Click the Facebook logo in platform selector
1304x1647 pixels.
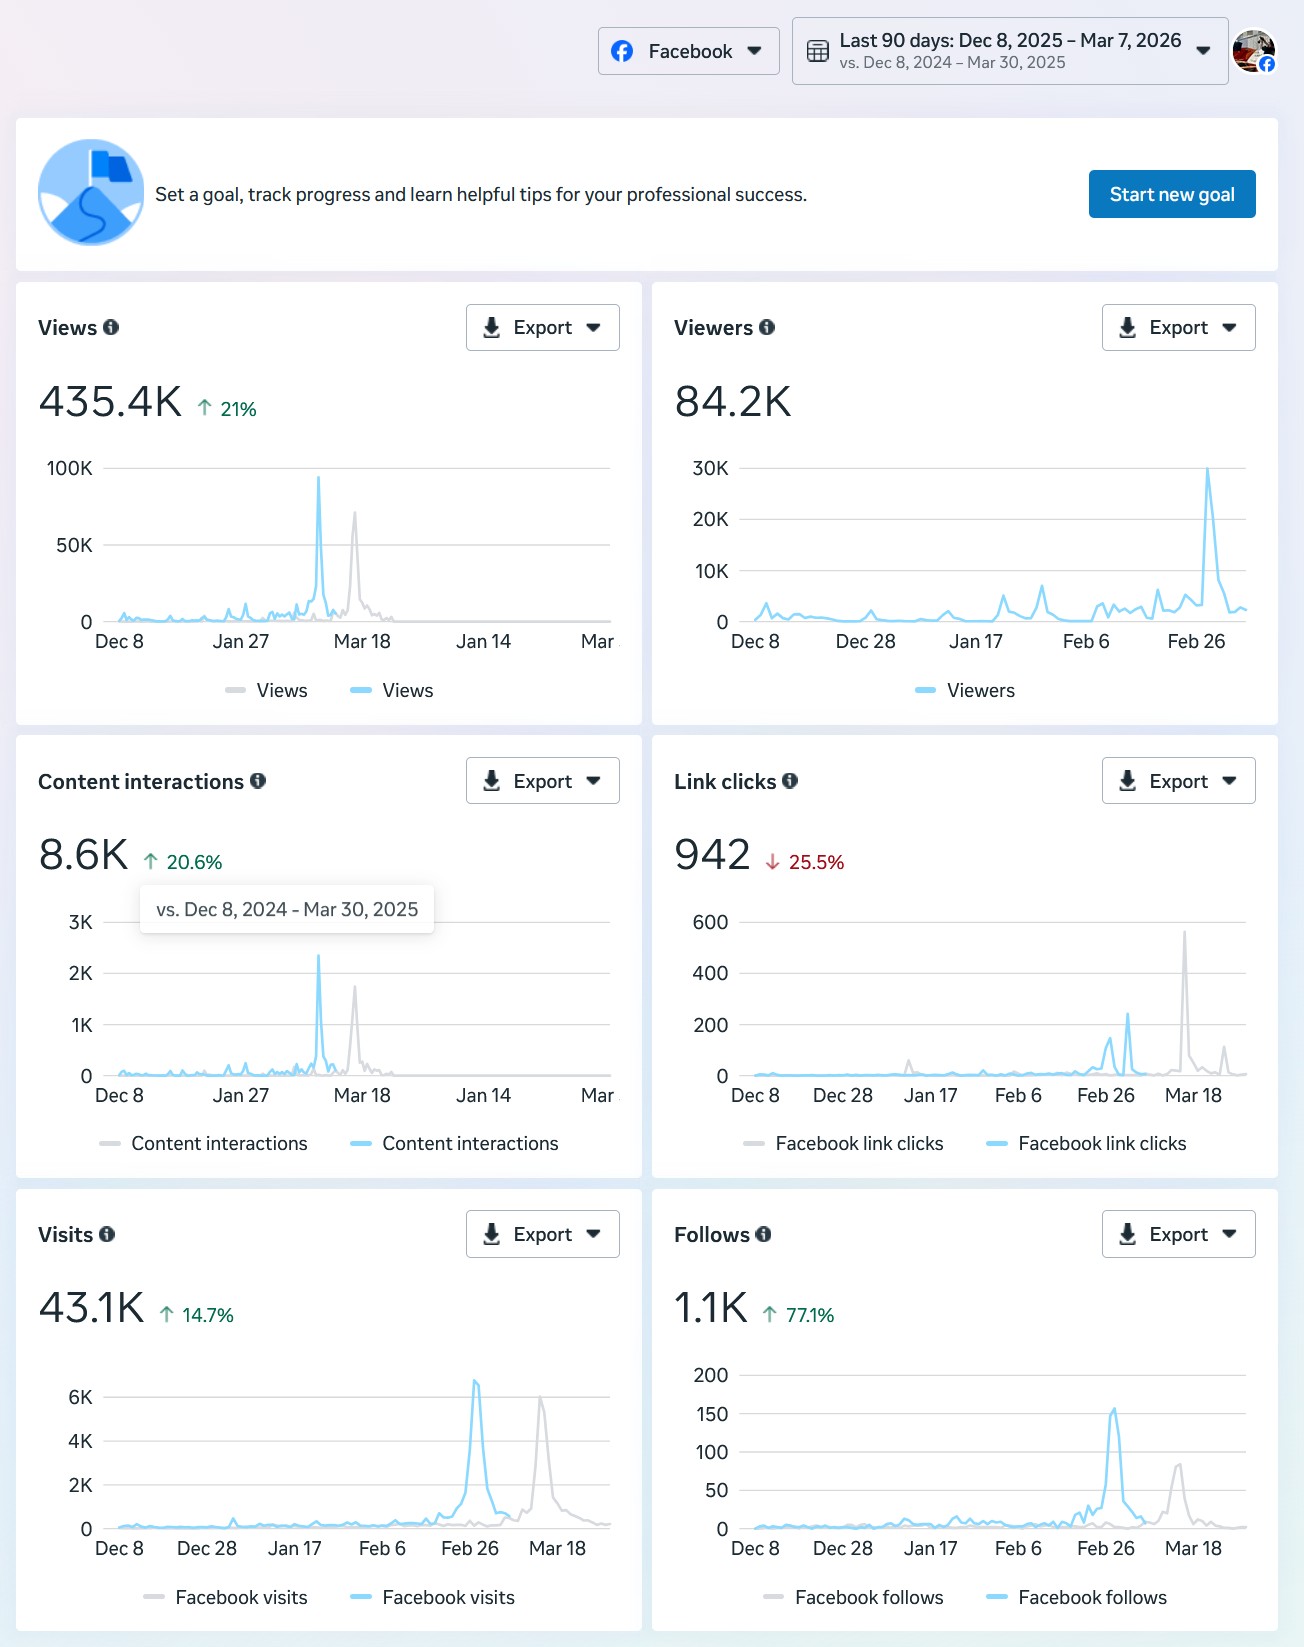[x=622, y=51]
